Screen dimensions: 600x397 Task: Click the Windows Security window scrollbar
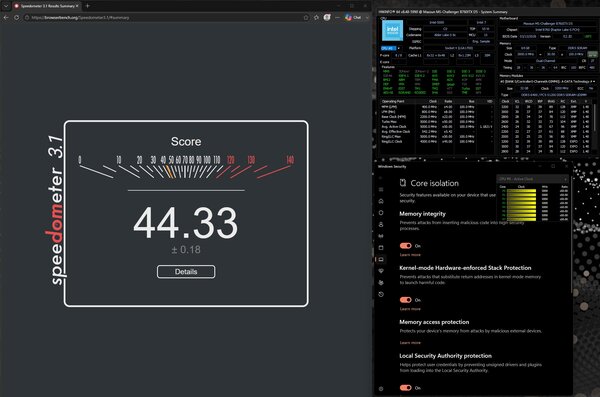click(571, 234)
